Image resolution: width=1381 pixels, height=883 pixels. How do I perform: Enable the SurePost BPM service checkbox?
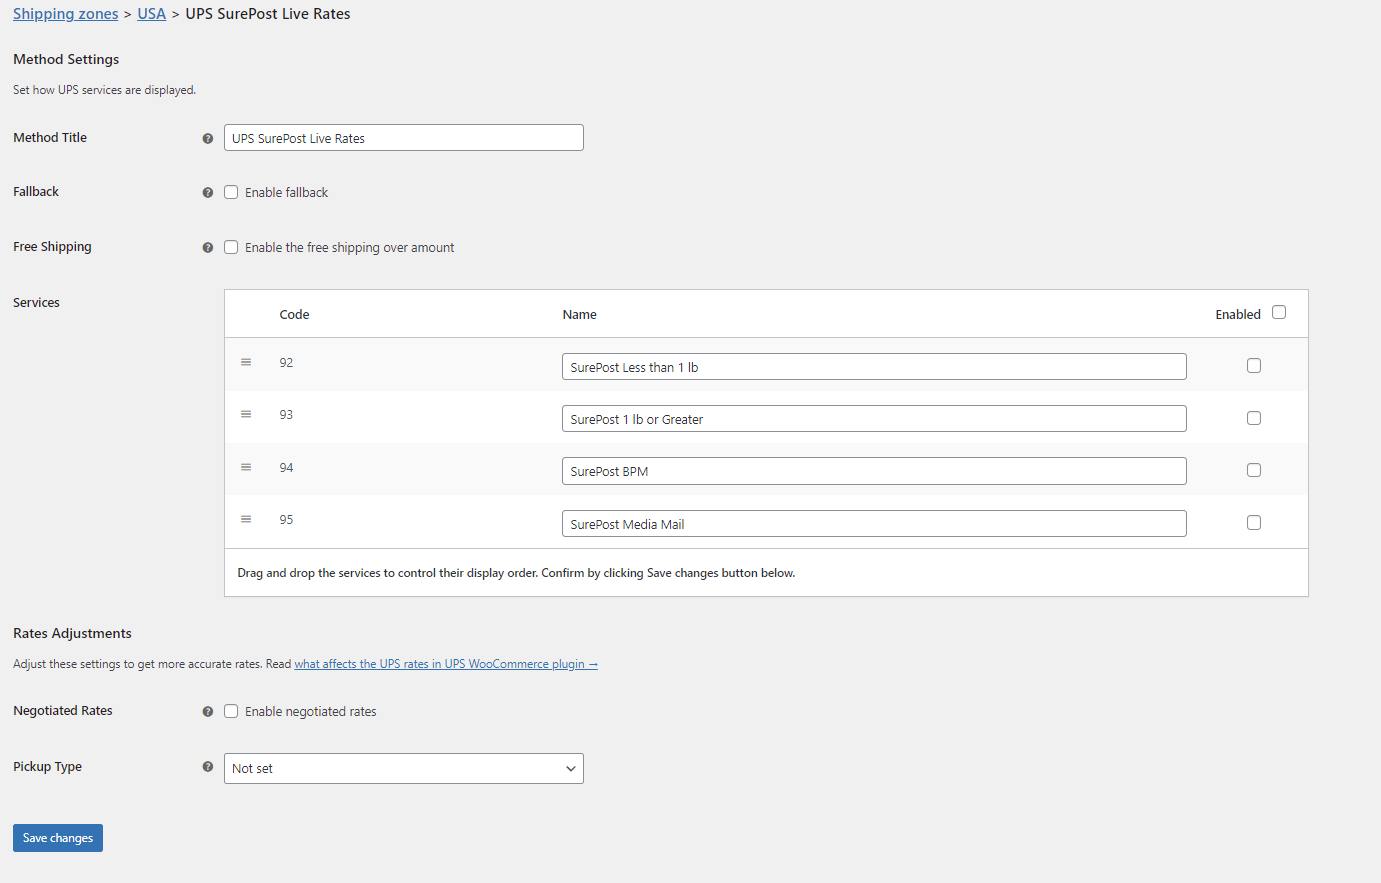point(1254,470)
